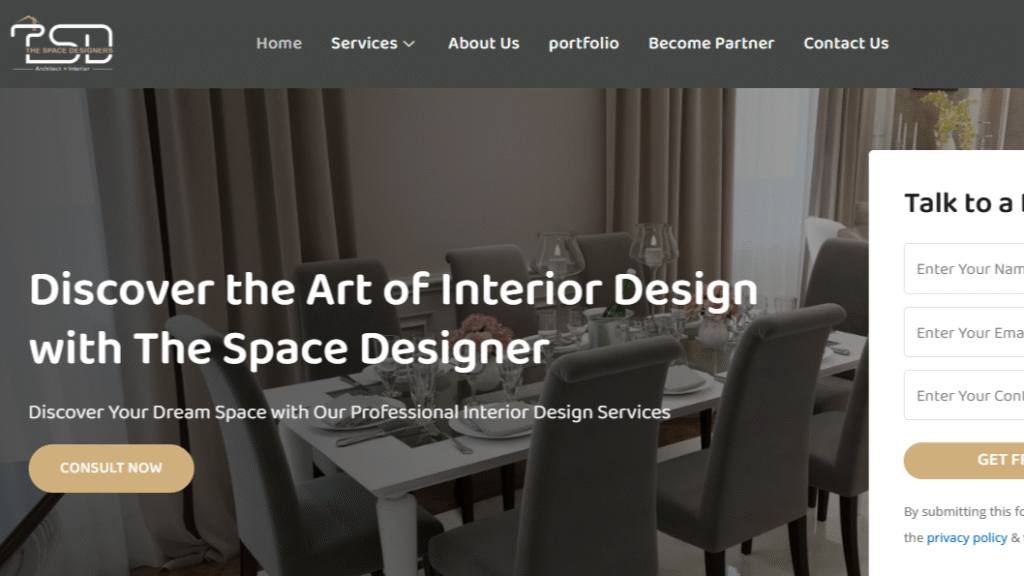Open Contact Us page
Image resolution: width=1024 pixels, height=576 pixels.
tap(846, 43)
